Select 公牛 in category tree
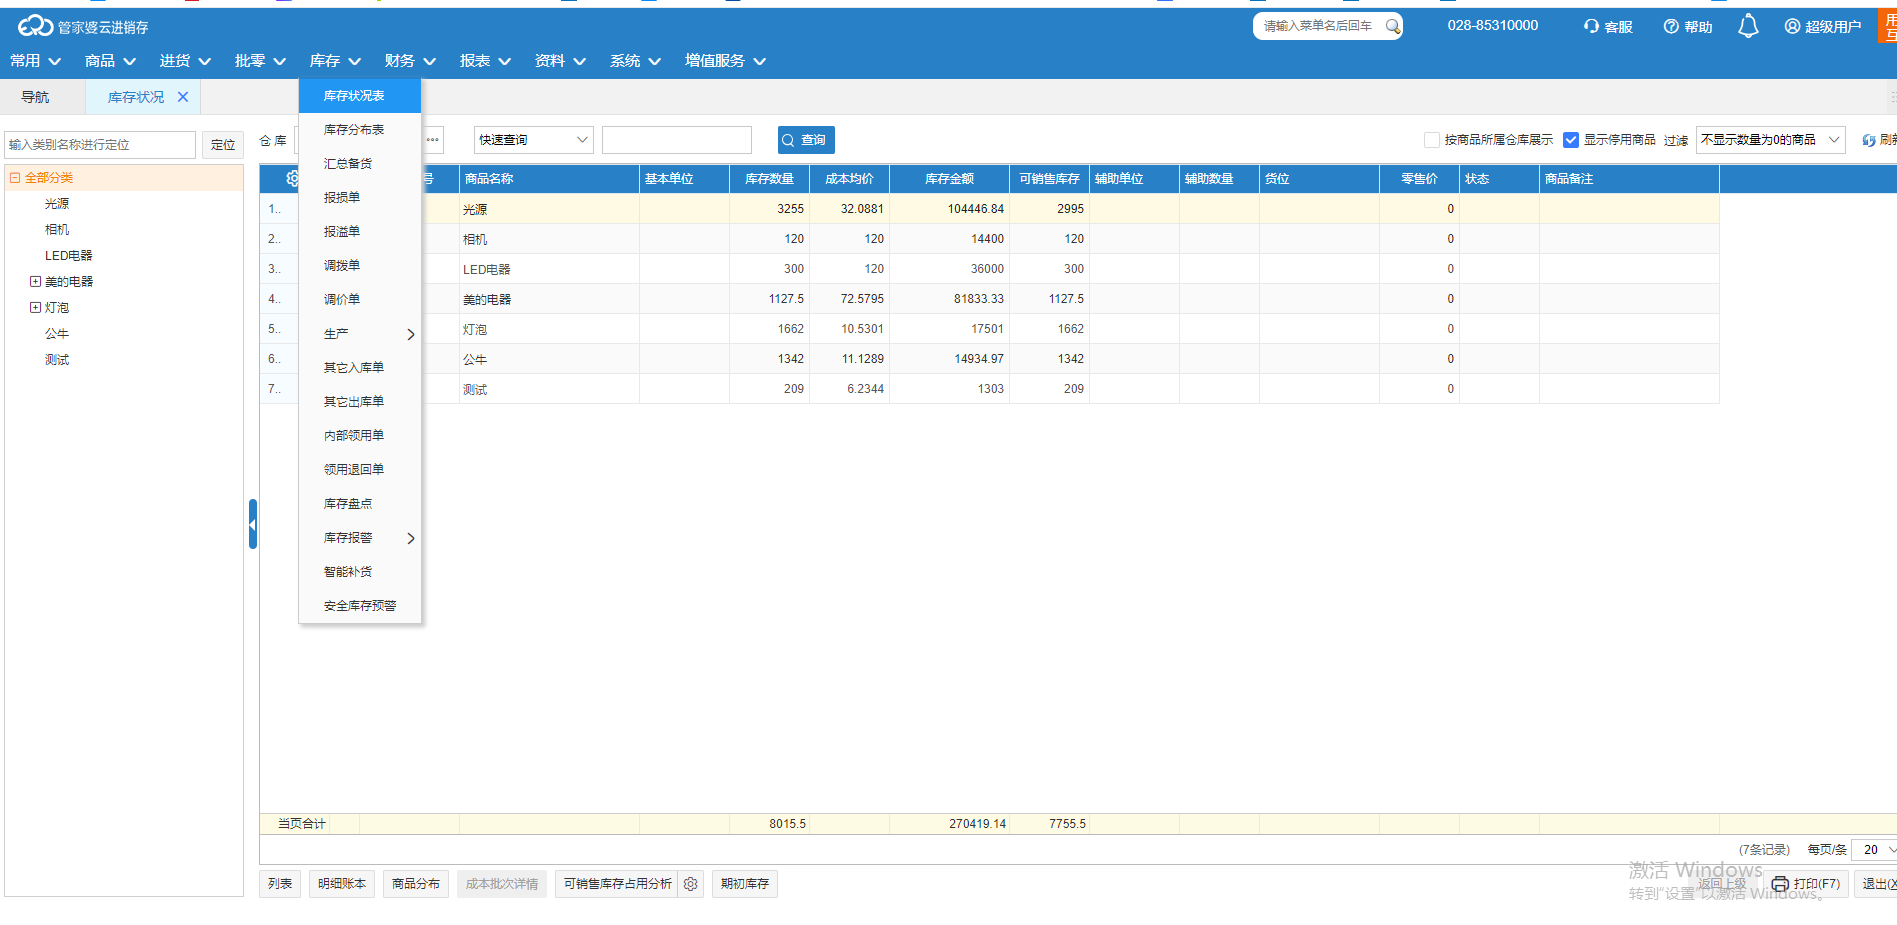The width and height of the screenshot is (1897, 925). tap(57, 334)
